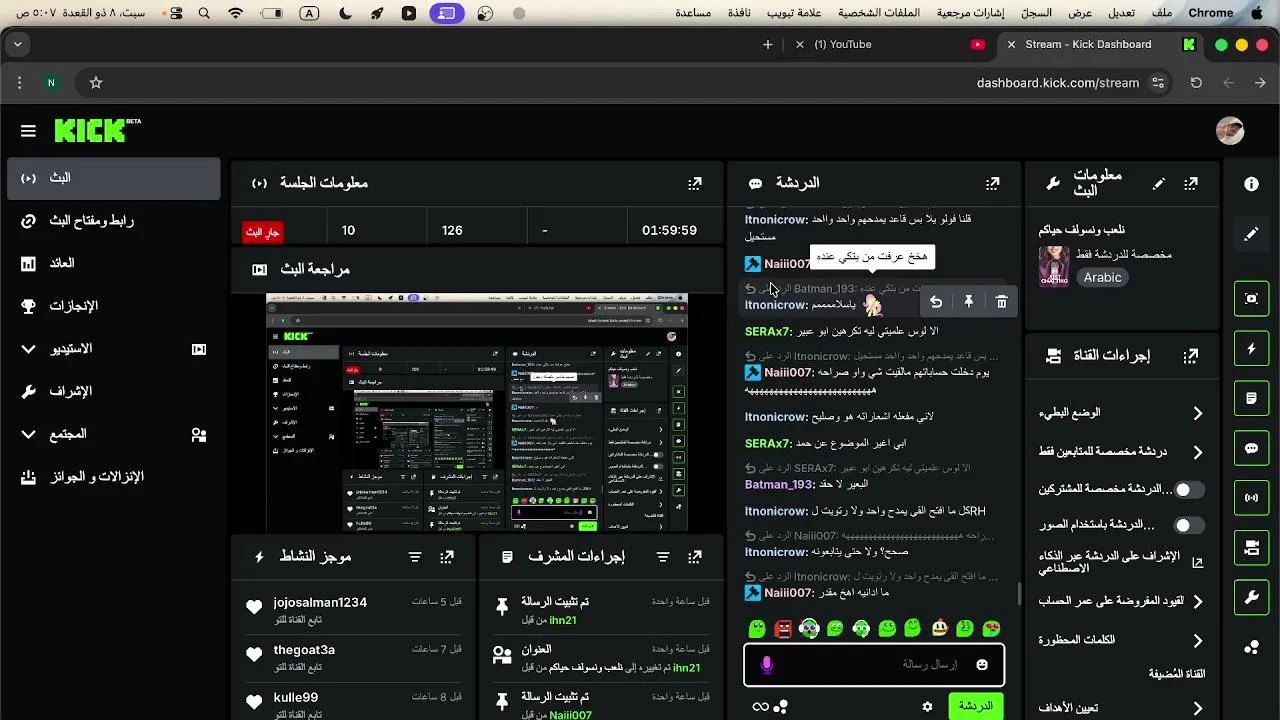1280x720 pixels.
Task: Click the chat panel scrollbar
Action: coord(1019,594)
